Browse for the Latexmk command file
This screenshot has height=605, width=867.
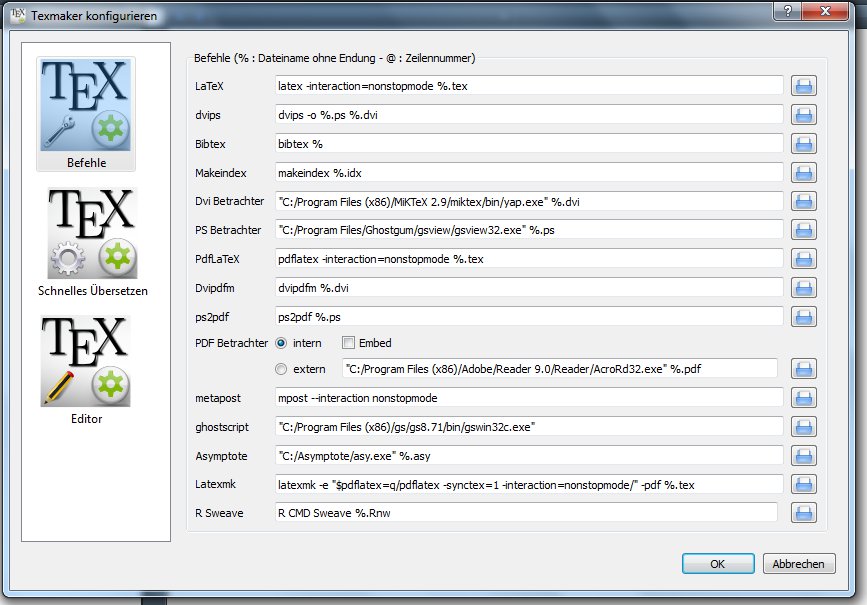click(x=803, y=484)
